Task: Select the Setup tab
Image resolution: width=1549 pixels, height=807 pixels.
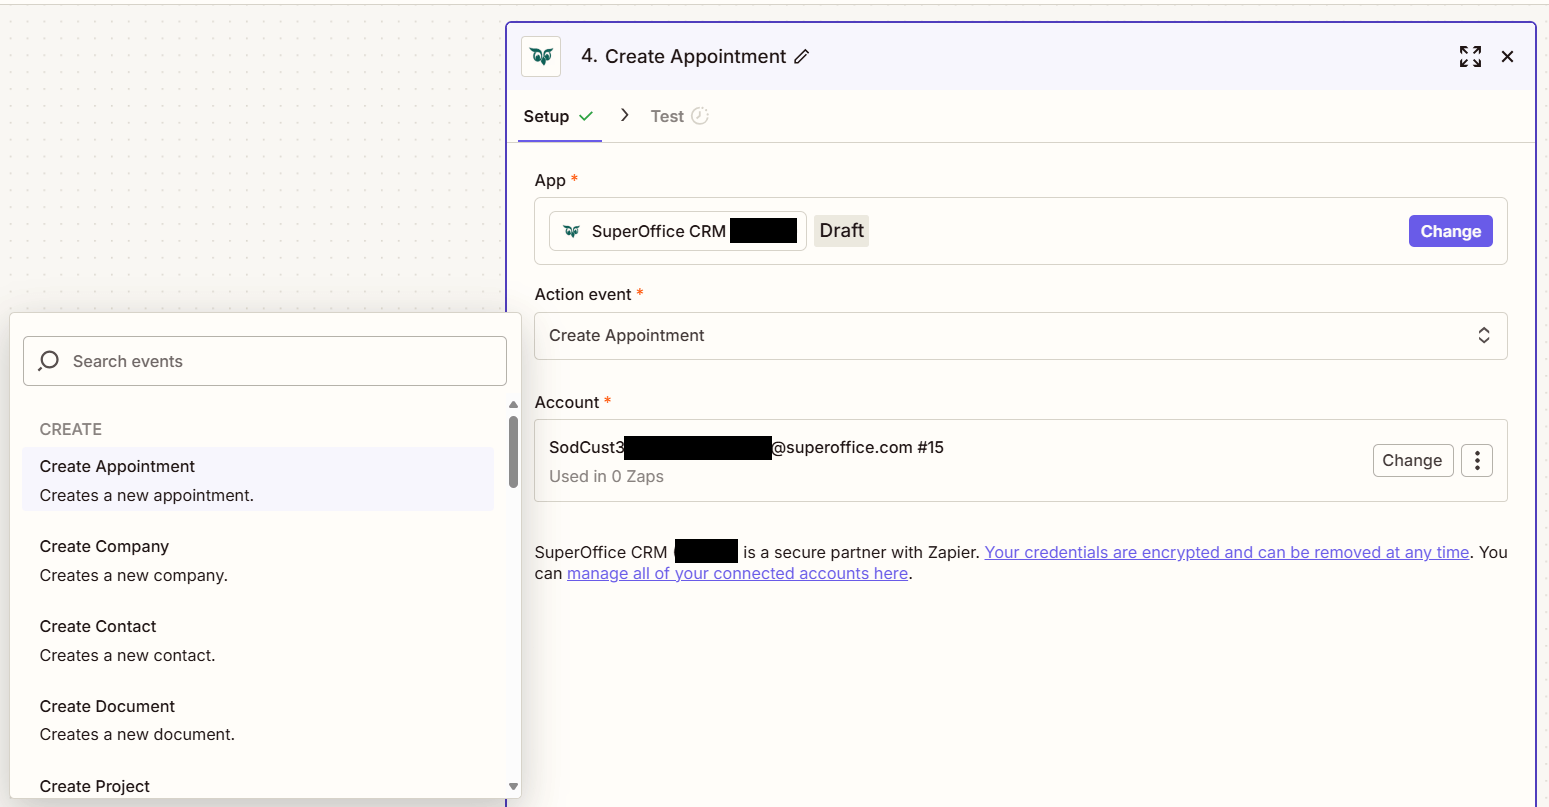Action: click(x=545, y=116)
